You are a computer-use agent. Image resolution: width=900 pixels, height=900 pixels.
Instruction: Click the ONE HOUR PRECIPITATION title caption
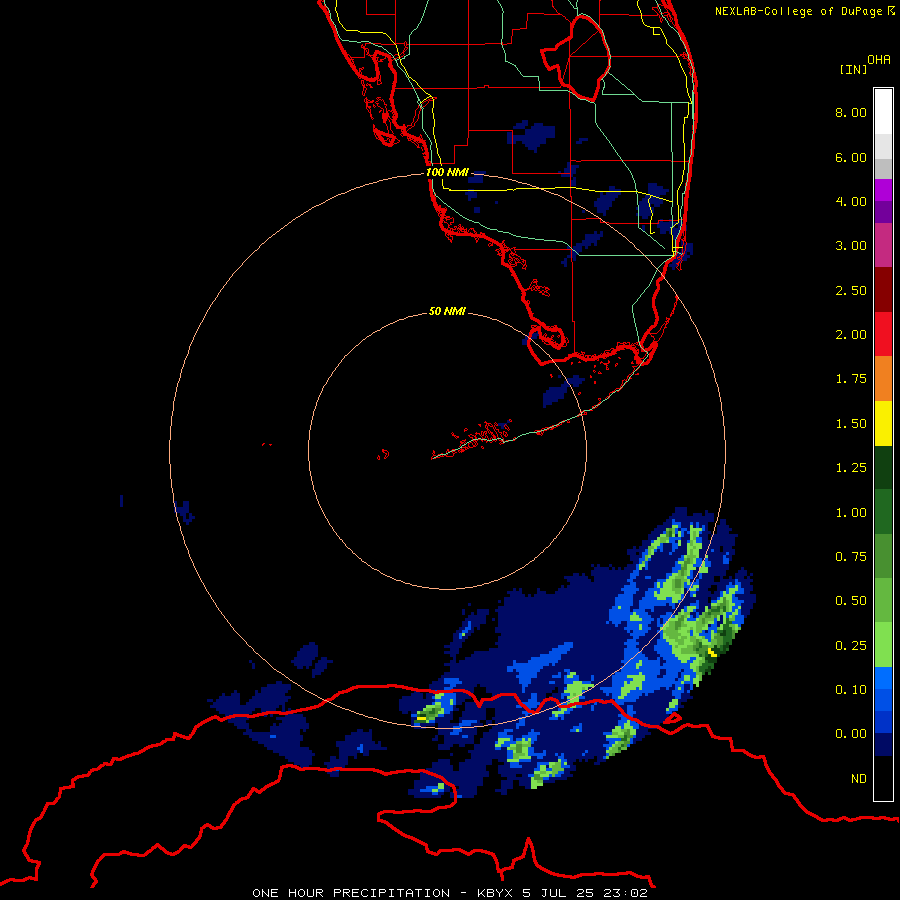point(450,893)
